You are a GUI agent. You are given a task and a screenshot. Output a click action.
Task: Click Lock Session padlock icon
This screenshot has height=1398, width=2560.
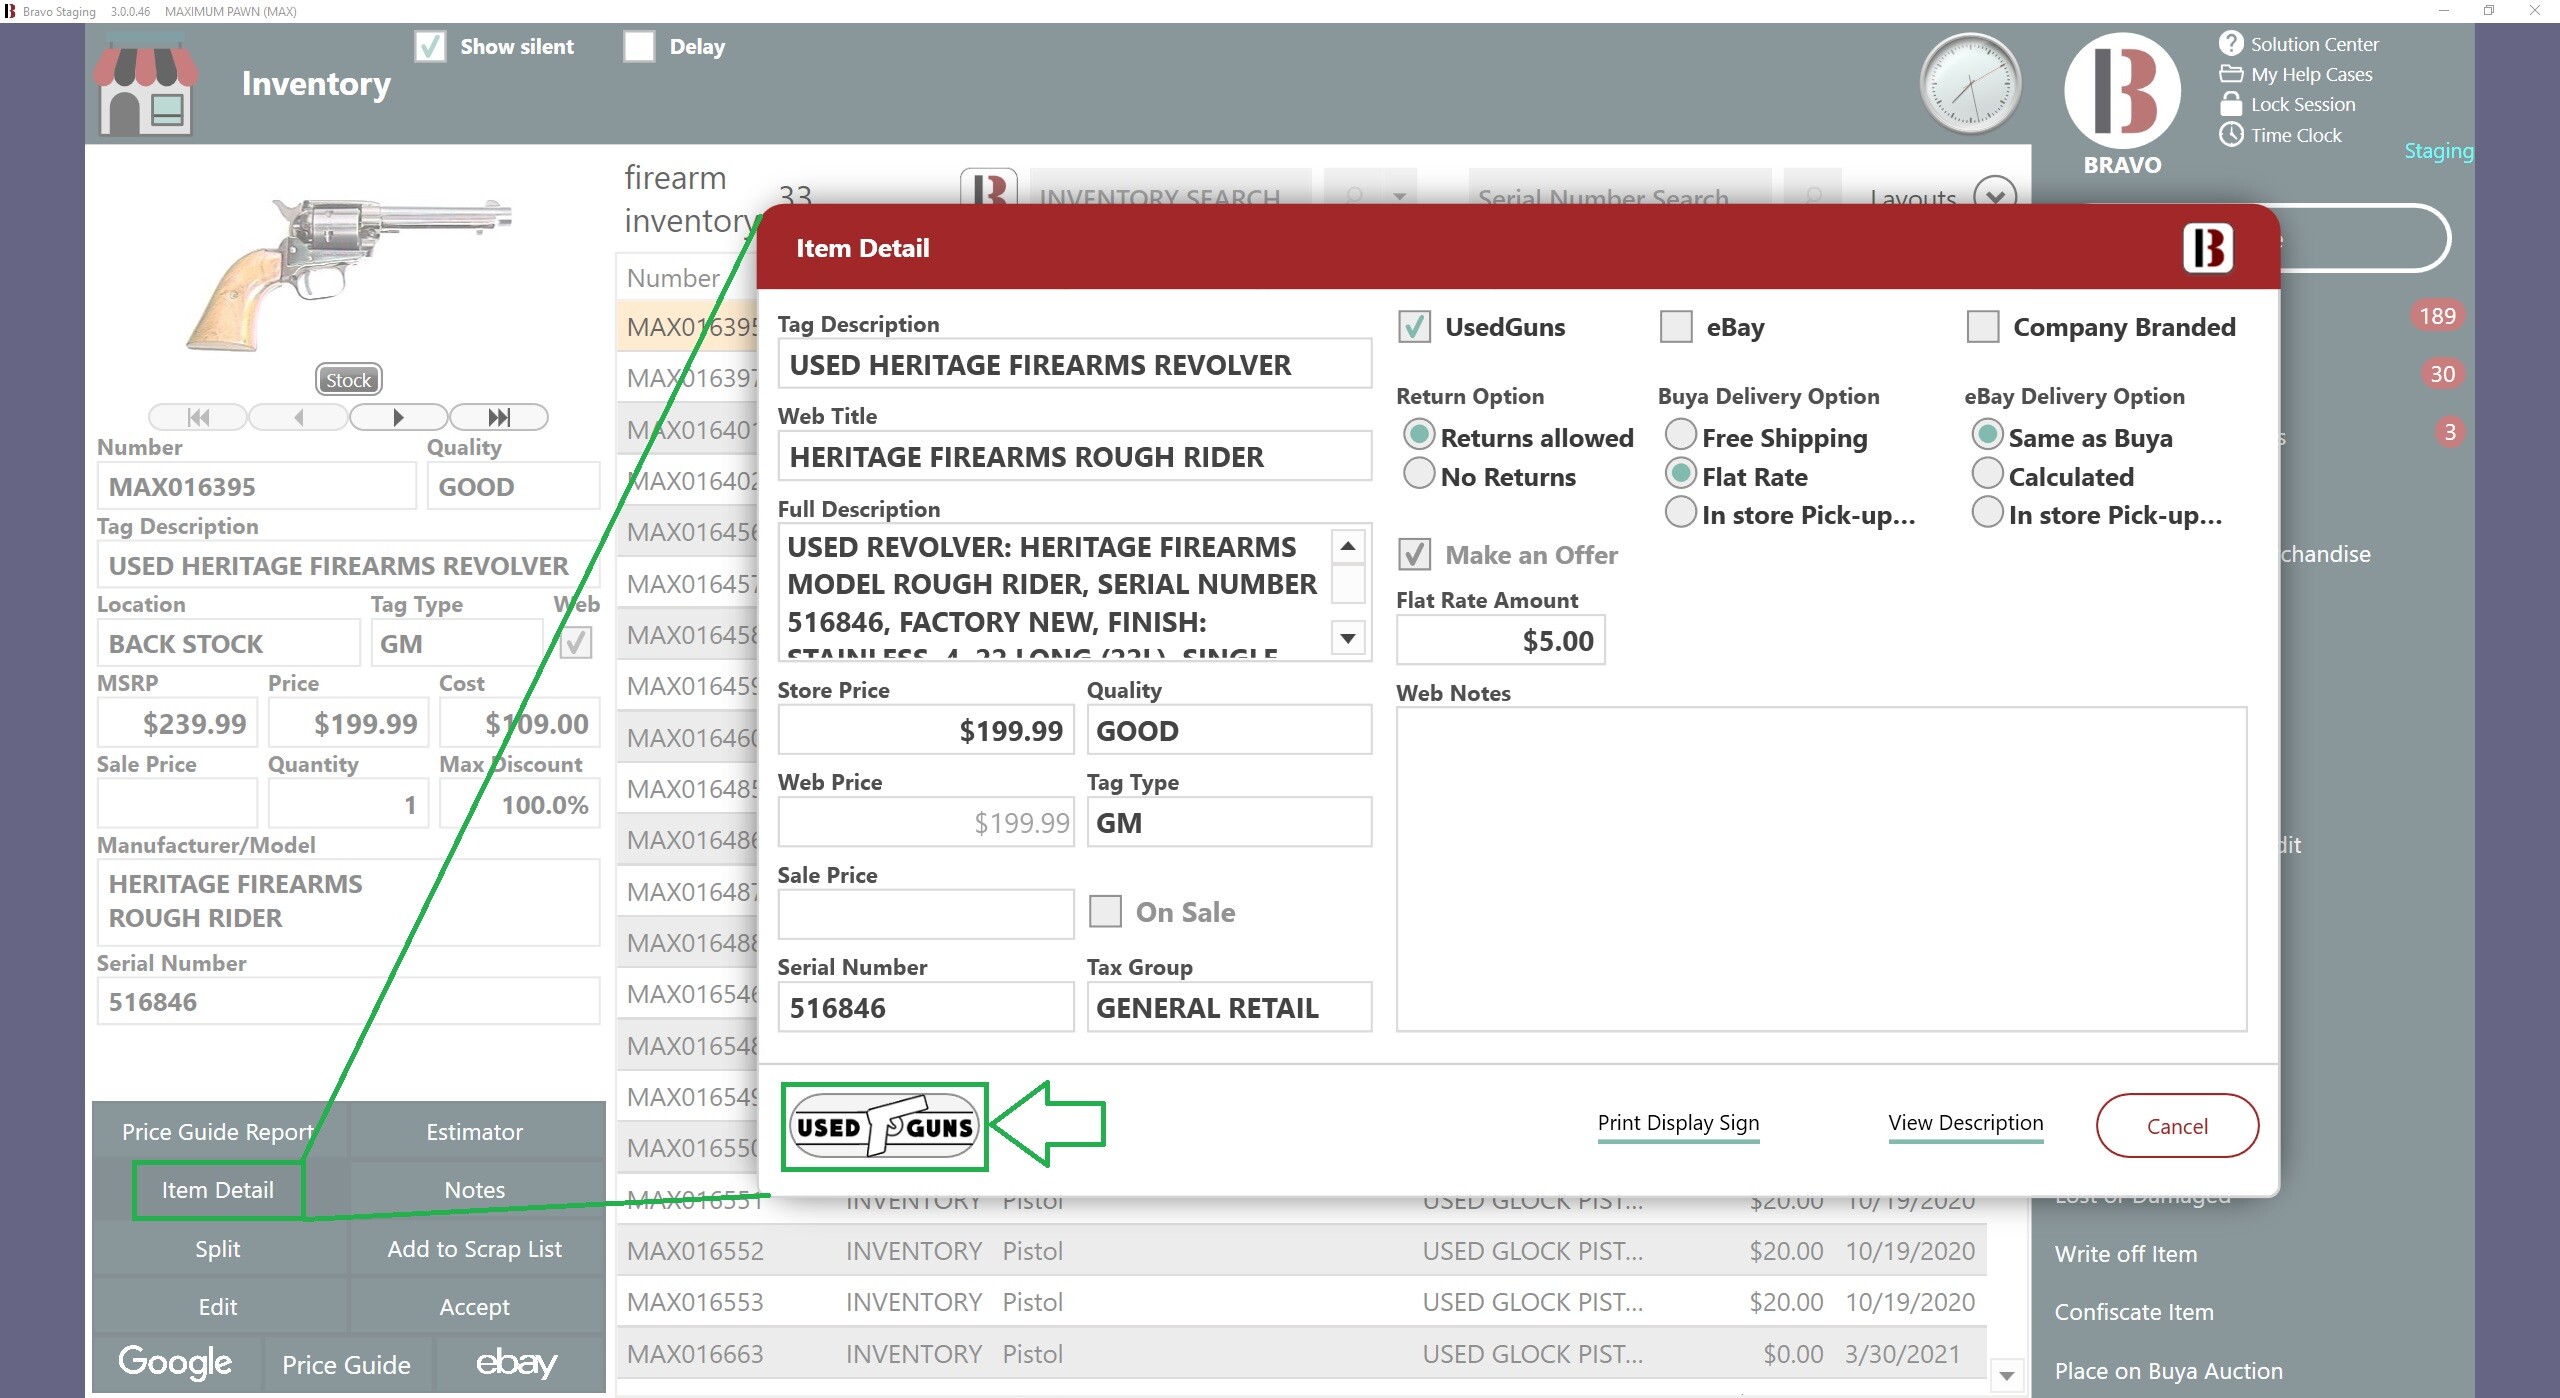pos(2231,104)
